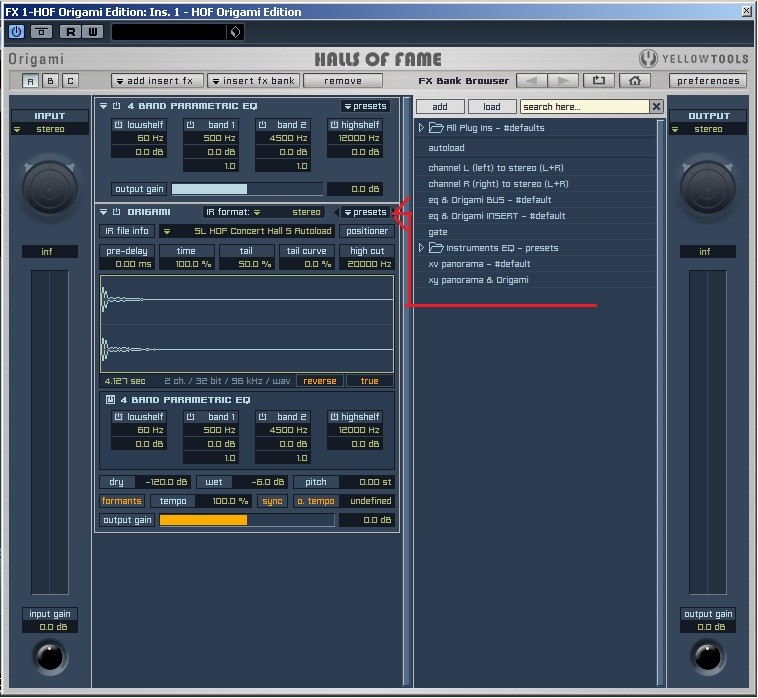Go back in FX Bank Browser
This screenshot has width=758, height=698.
531,81
